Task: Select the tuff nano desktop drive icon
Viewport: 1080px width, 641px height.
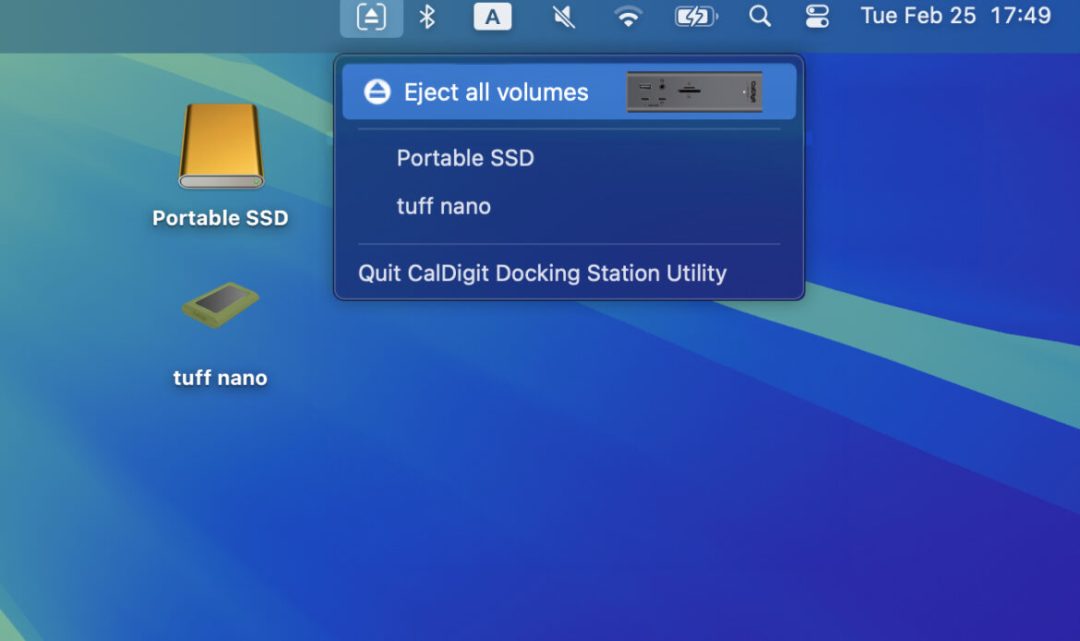Action: pos(220,304)
